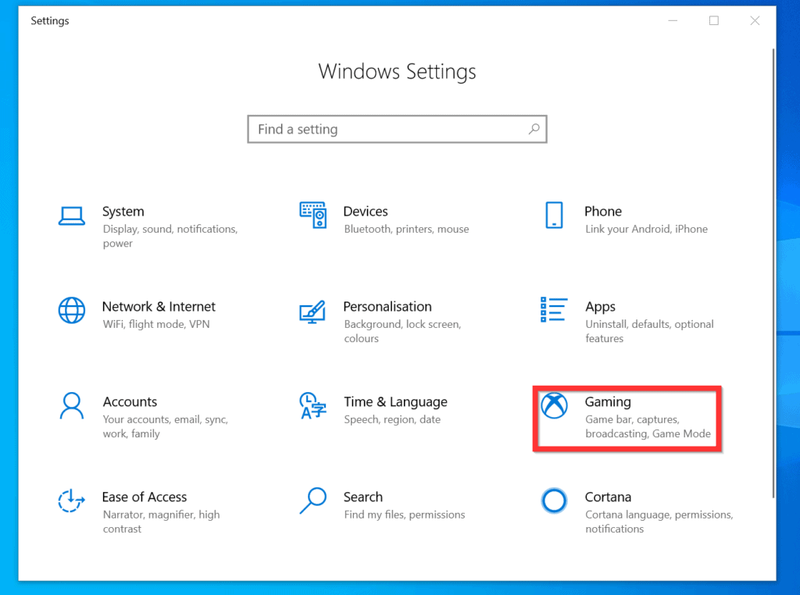This screenshot has height=595, width=800.
Task: Click 'Cortana language, permissions, notifications' text
Action: 659,522
